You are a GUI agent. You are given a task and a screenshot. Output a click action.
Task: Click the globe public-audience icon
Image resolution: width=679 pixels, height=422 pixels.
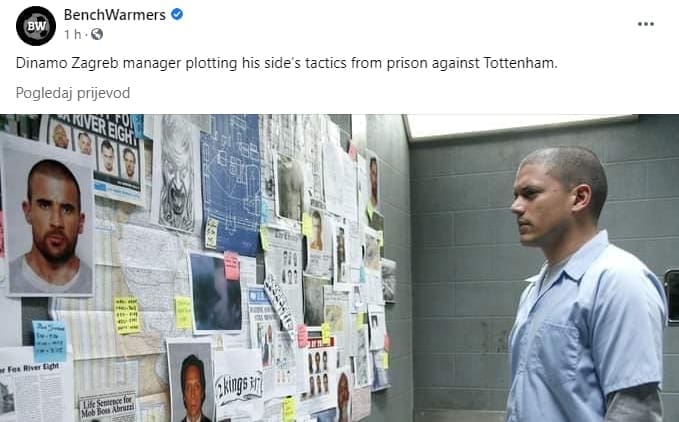97,34
